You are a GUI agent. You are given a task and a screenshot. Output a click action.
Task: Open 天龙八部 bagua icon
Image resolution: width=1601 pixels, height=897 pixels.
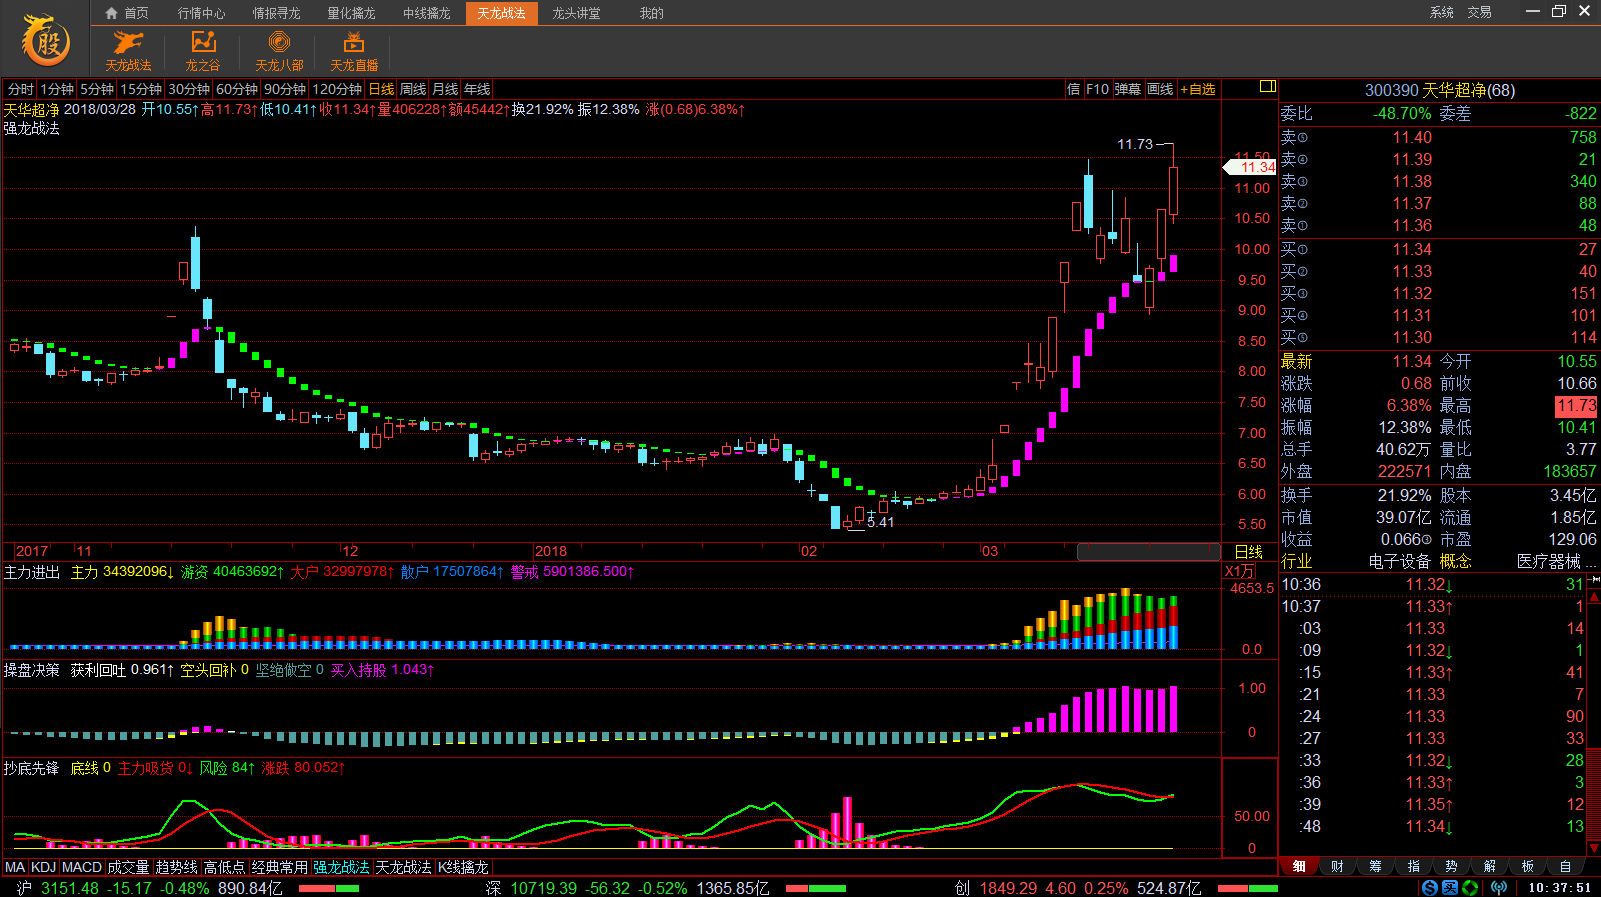coord(279,51)
